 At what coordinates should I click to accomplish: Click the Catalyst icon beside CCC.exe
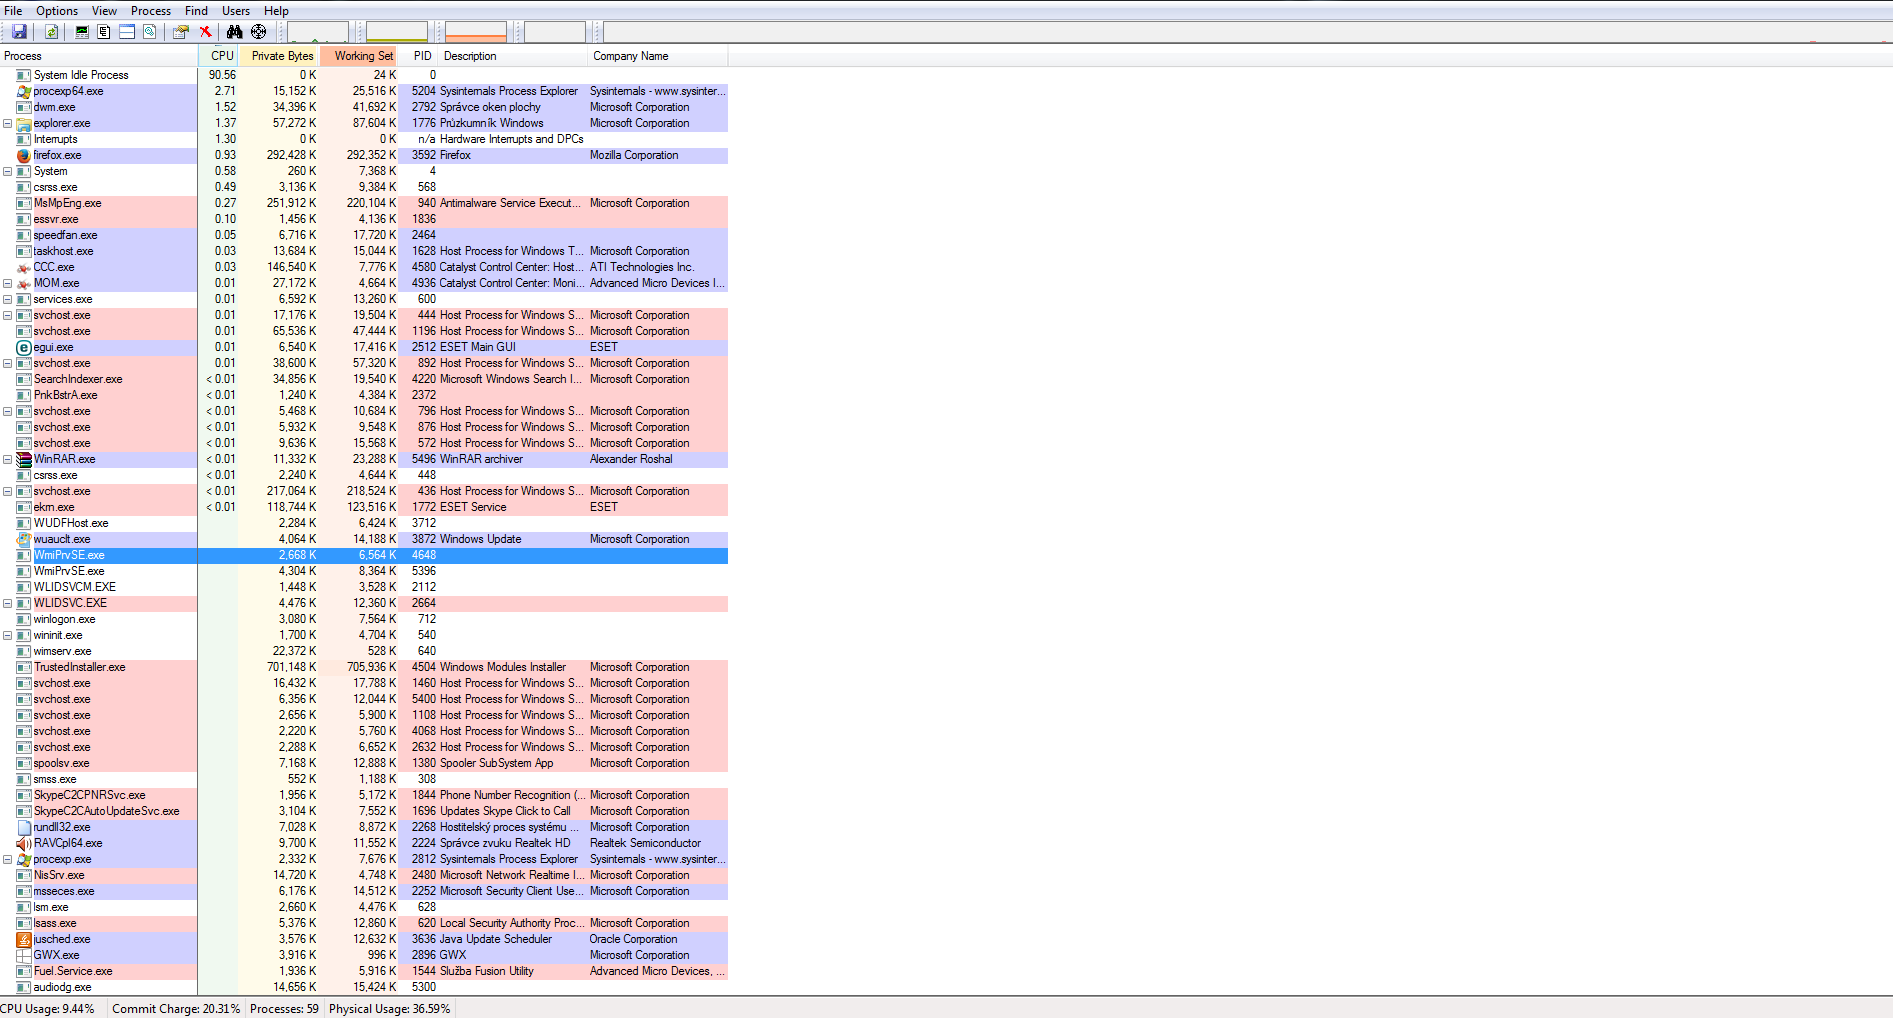(x=24, y=267)
